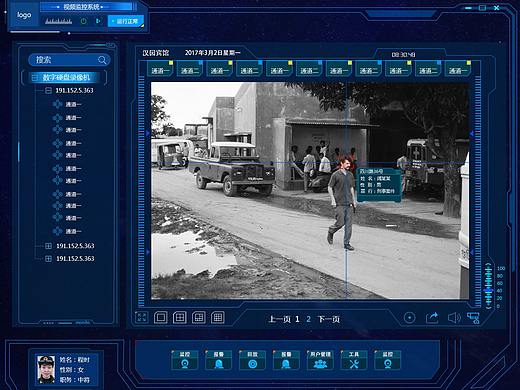Switch to nine-window grid layout
Image resolution: width=520 pixels, height=390 pixels.
pyautogui.click(x=218, y=317)
